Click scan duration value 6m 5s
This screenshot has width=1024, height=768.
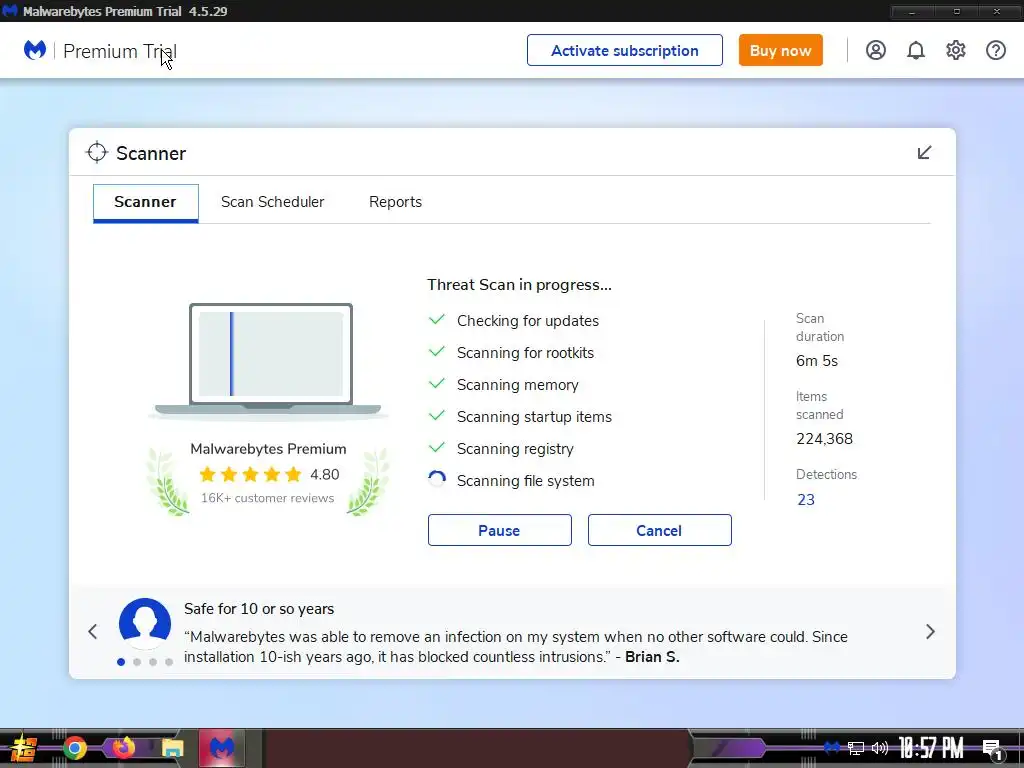[x=817, y=360]
